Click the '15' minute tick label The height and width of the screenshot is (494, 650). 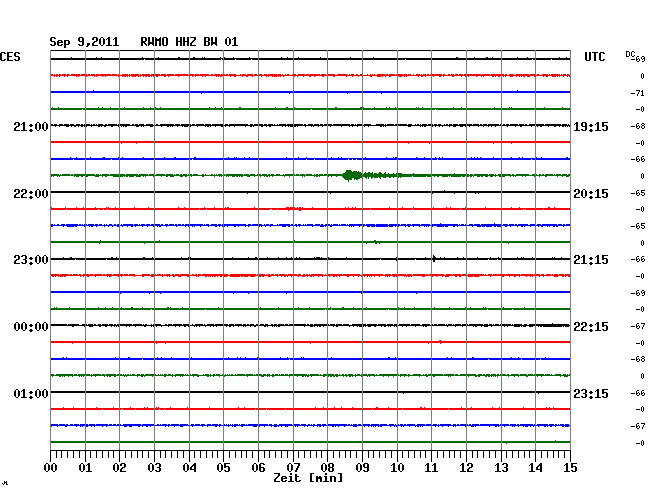570,467
